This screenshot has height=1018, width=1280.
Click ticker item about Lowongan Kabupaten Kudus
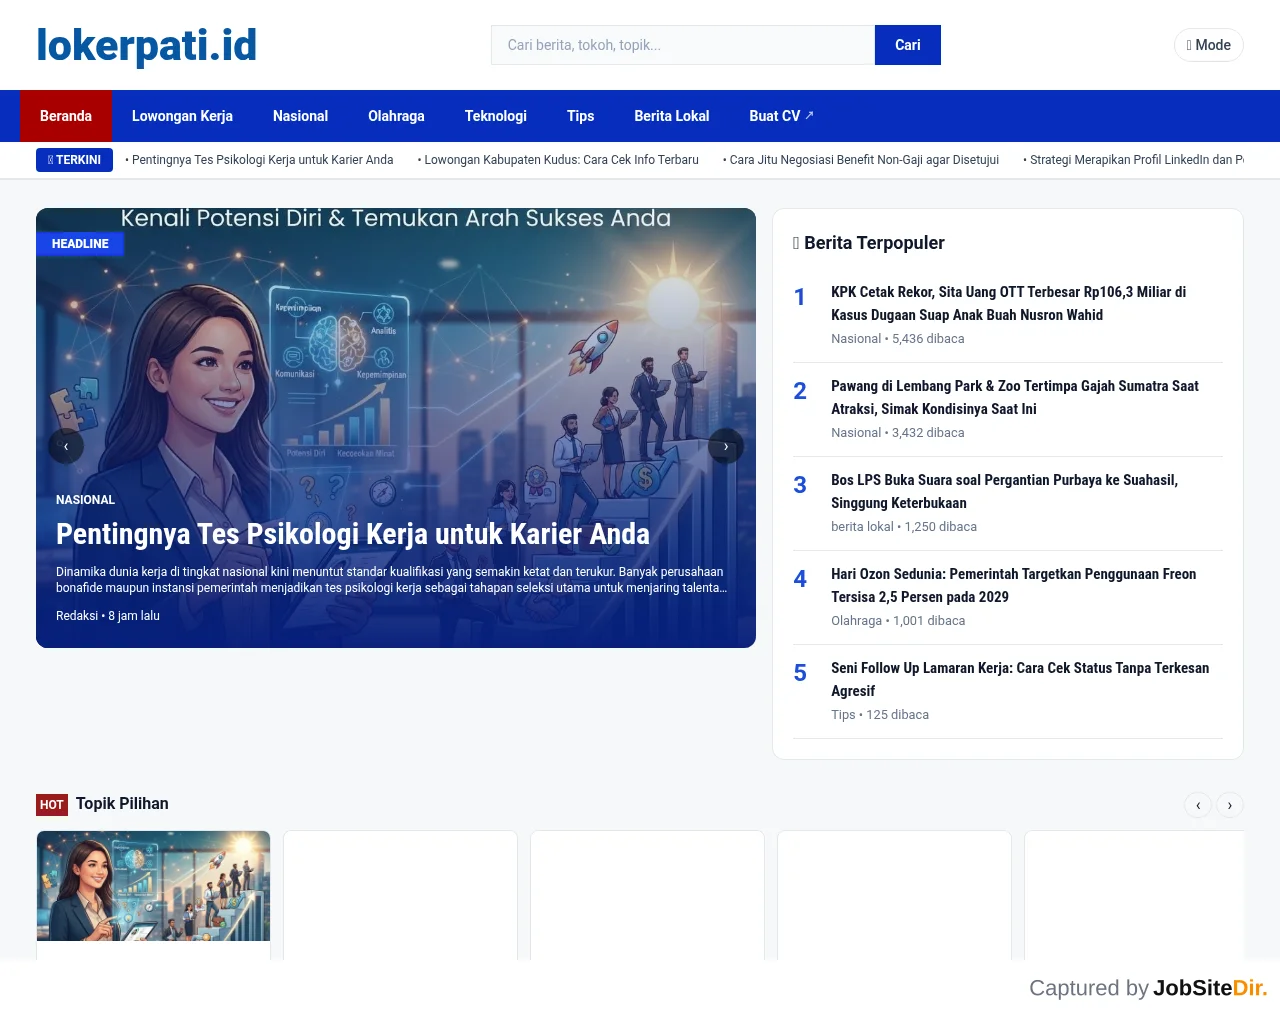pos(558,160)
